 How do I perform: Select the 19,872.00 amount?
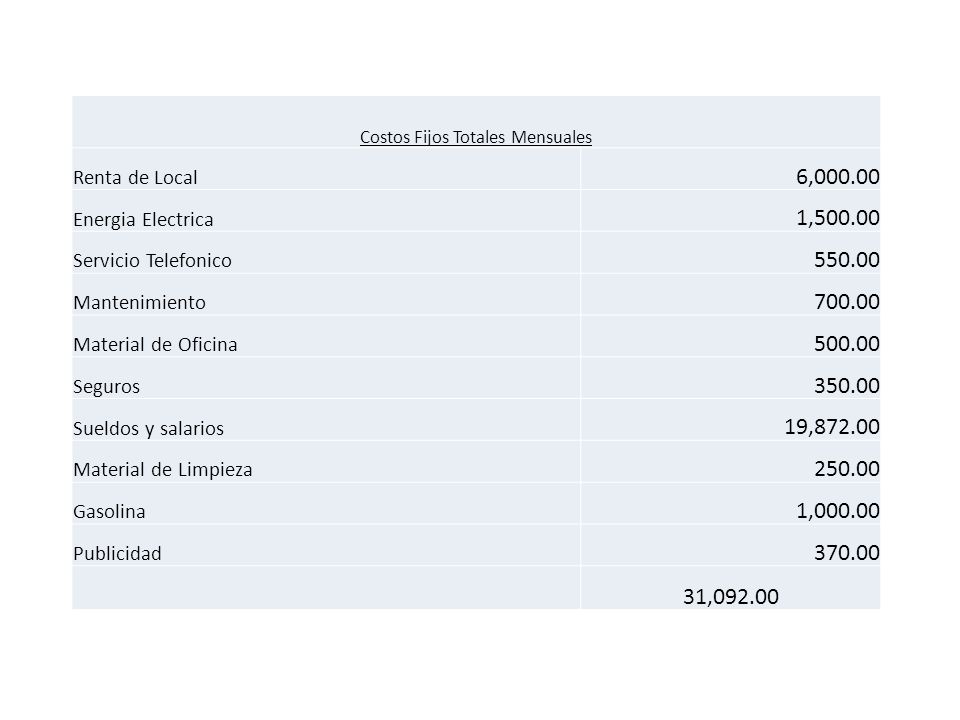(x=832, y=427)
